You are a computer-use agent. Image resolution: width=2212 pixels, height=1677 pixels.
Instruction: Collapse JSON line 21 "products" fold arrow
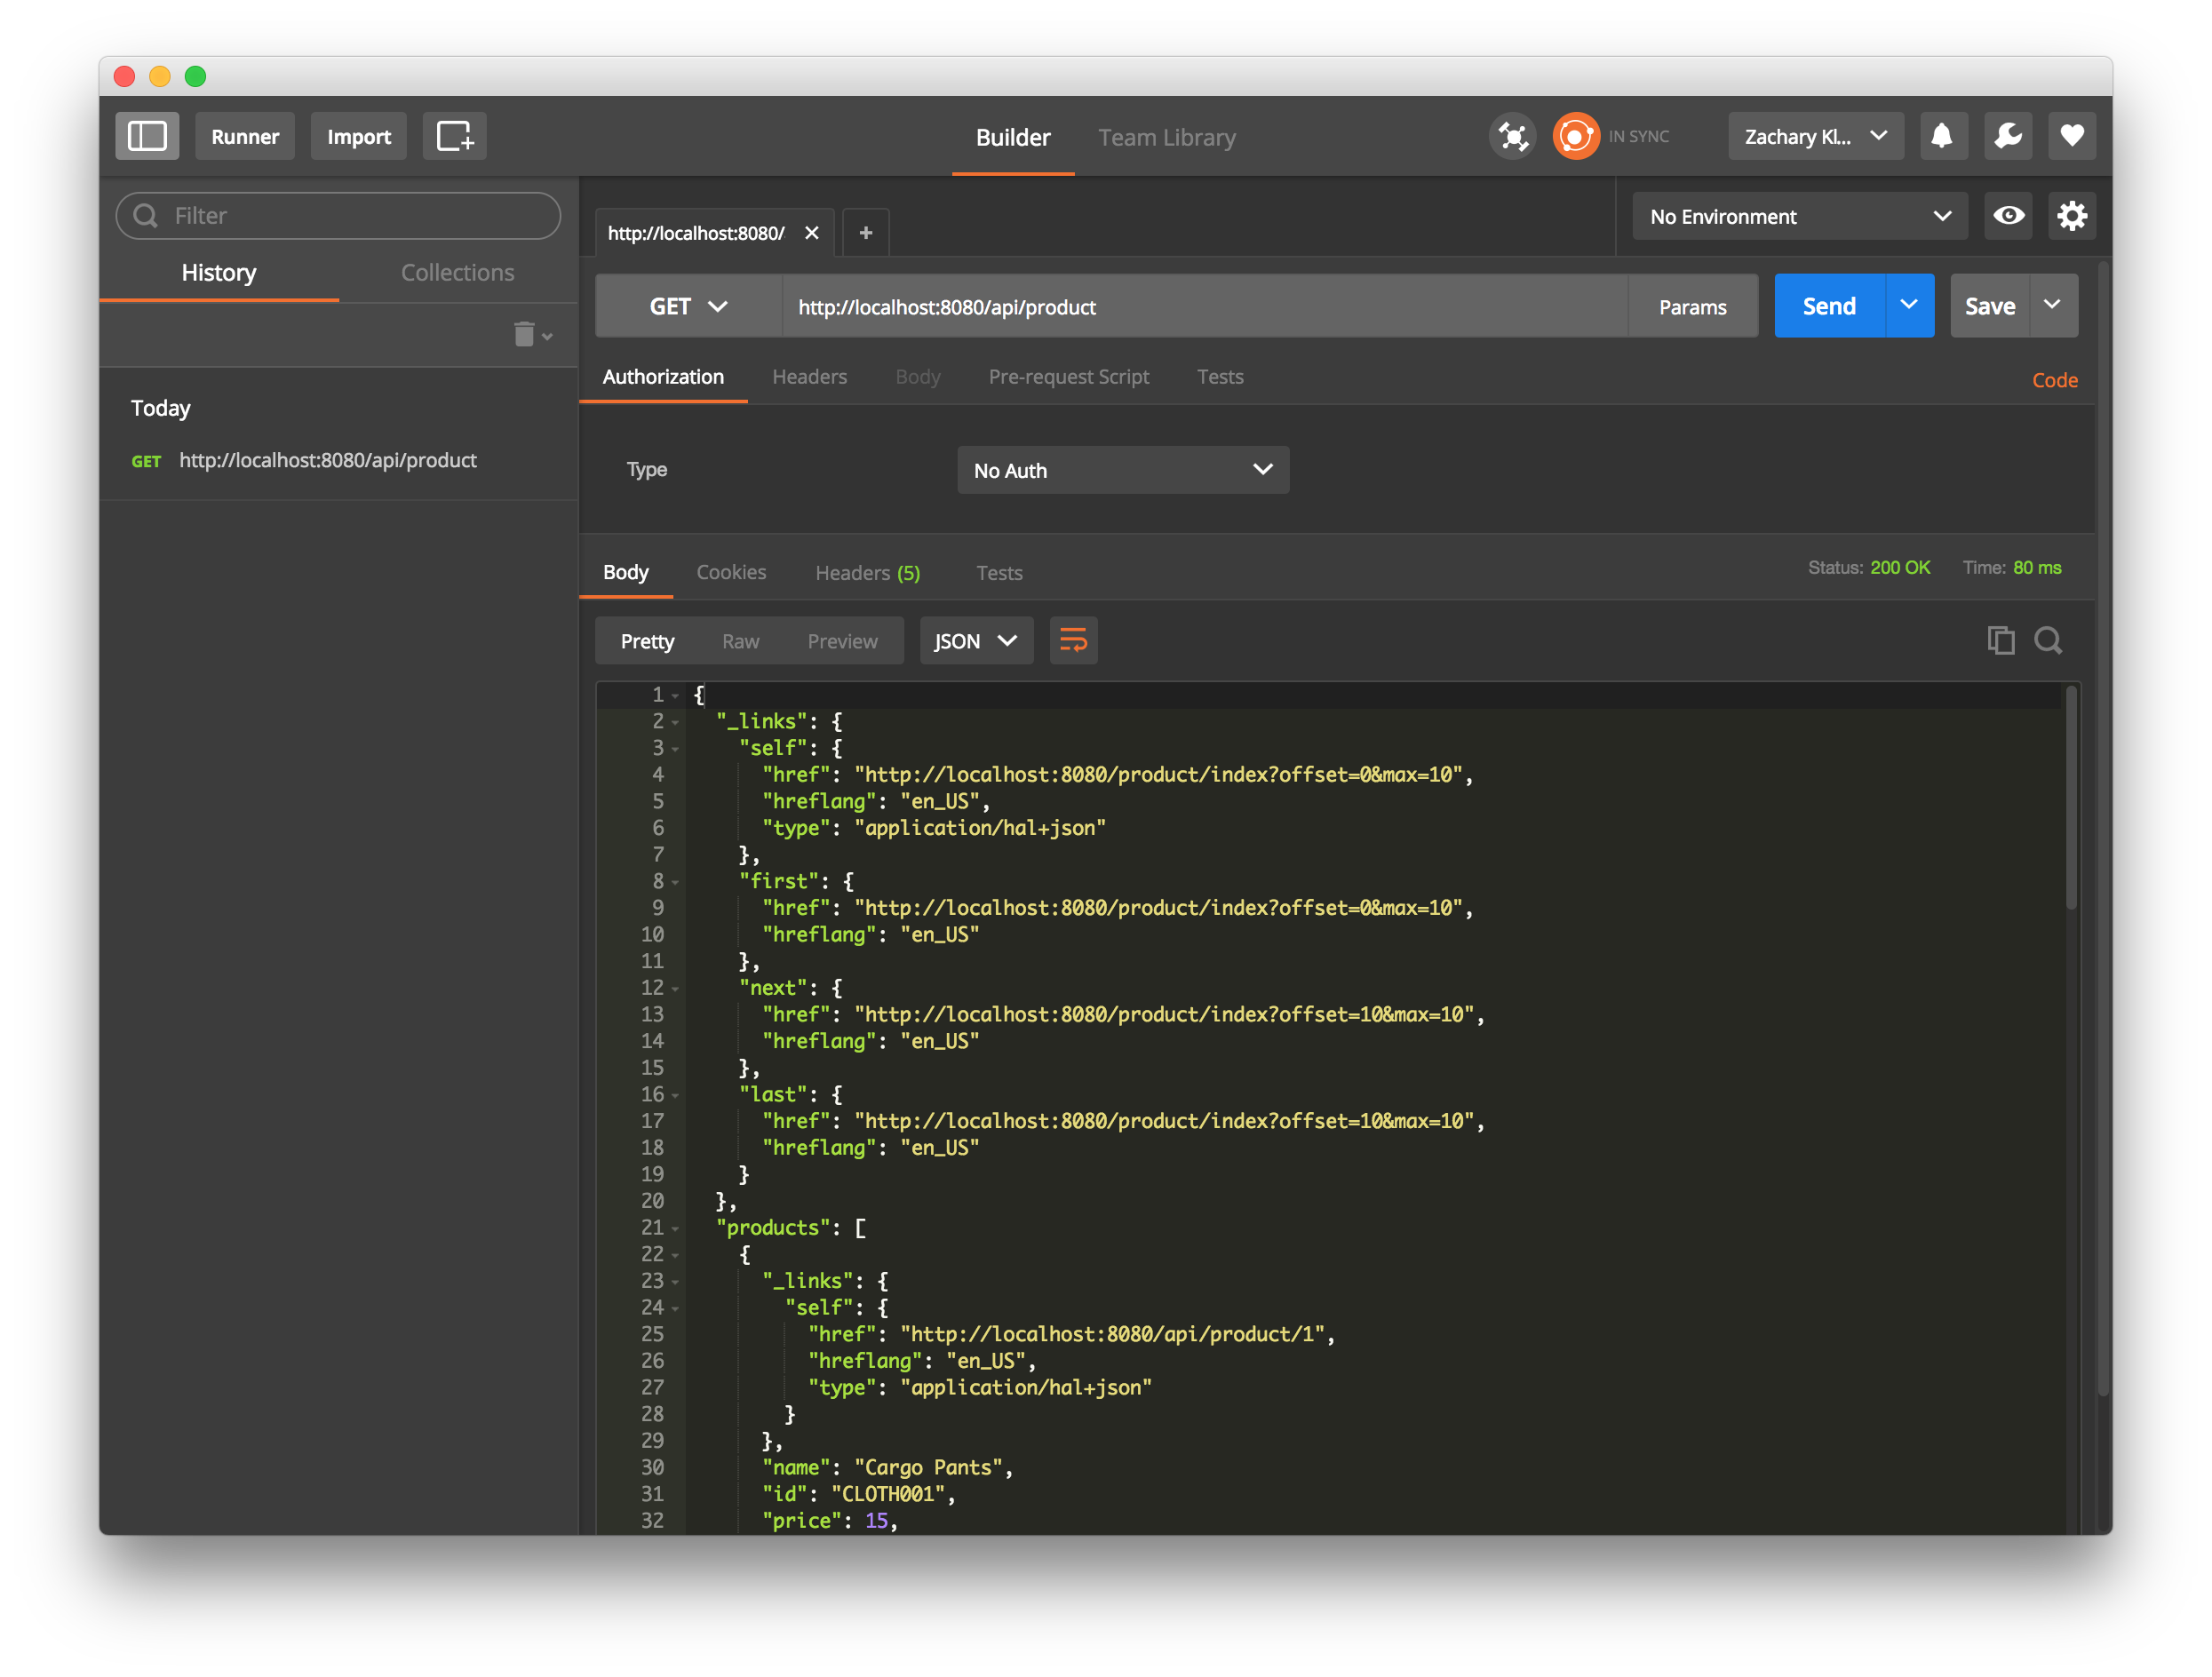point(676,1228)
